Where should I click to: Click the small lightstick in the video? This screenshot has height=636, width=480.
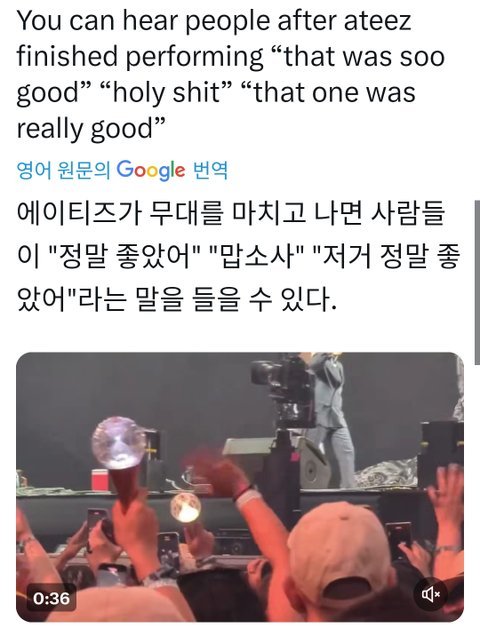[185, 506]
